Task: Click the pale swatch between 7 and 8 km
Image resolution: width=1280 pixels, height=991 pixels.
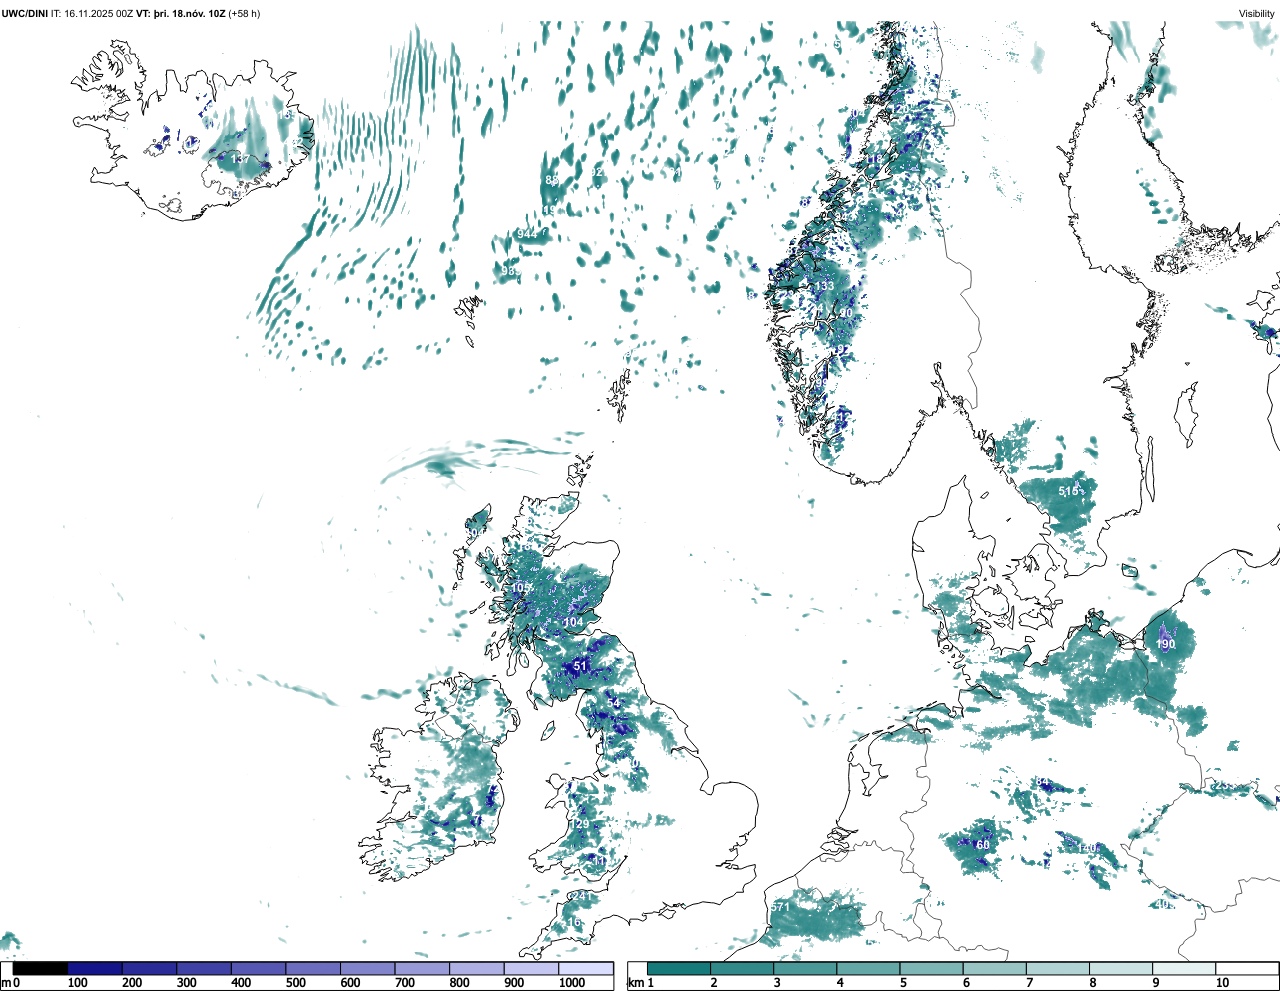Action: (x=1057, y=968)
